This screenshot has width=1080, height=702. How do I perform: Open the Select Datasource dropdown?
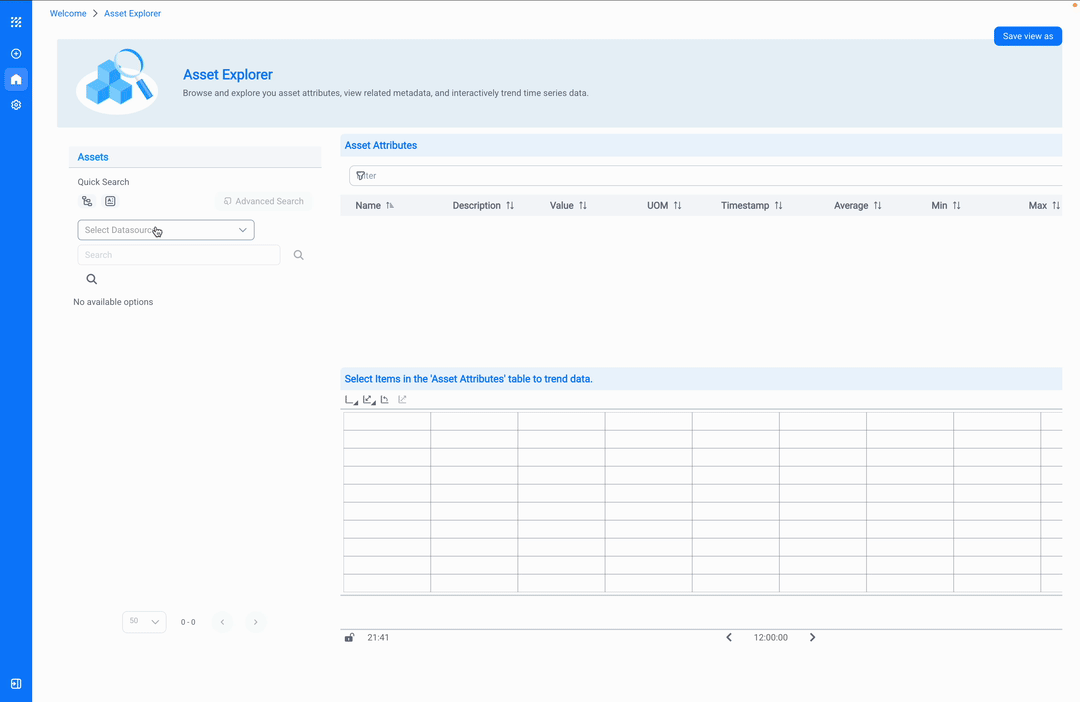tap(165, 230)
